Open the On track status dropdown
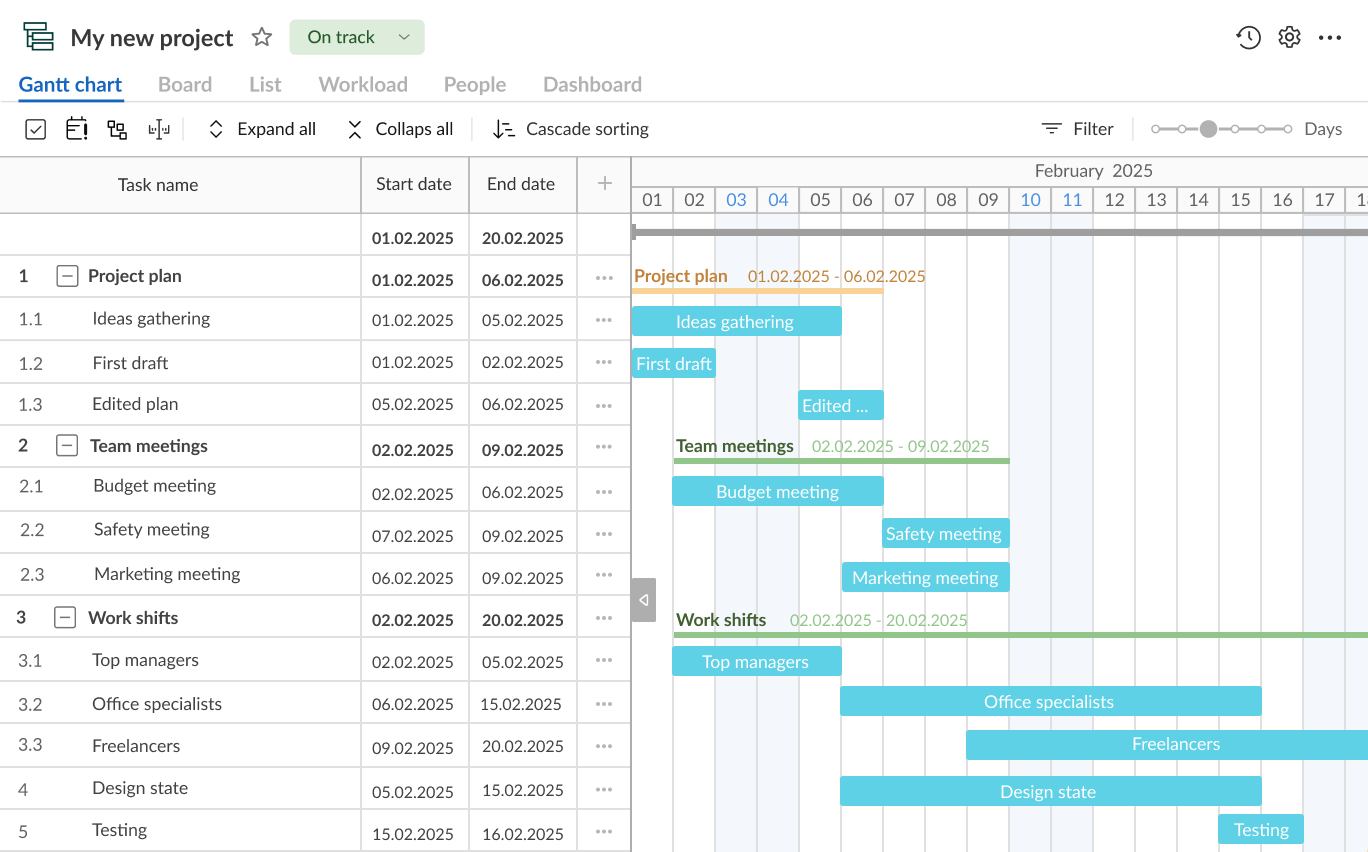This screenshot has height=852, width=1368. point(357,37)
